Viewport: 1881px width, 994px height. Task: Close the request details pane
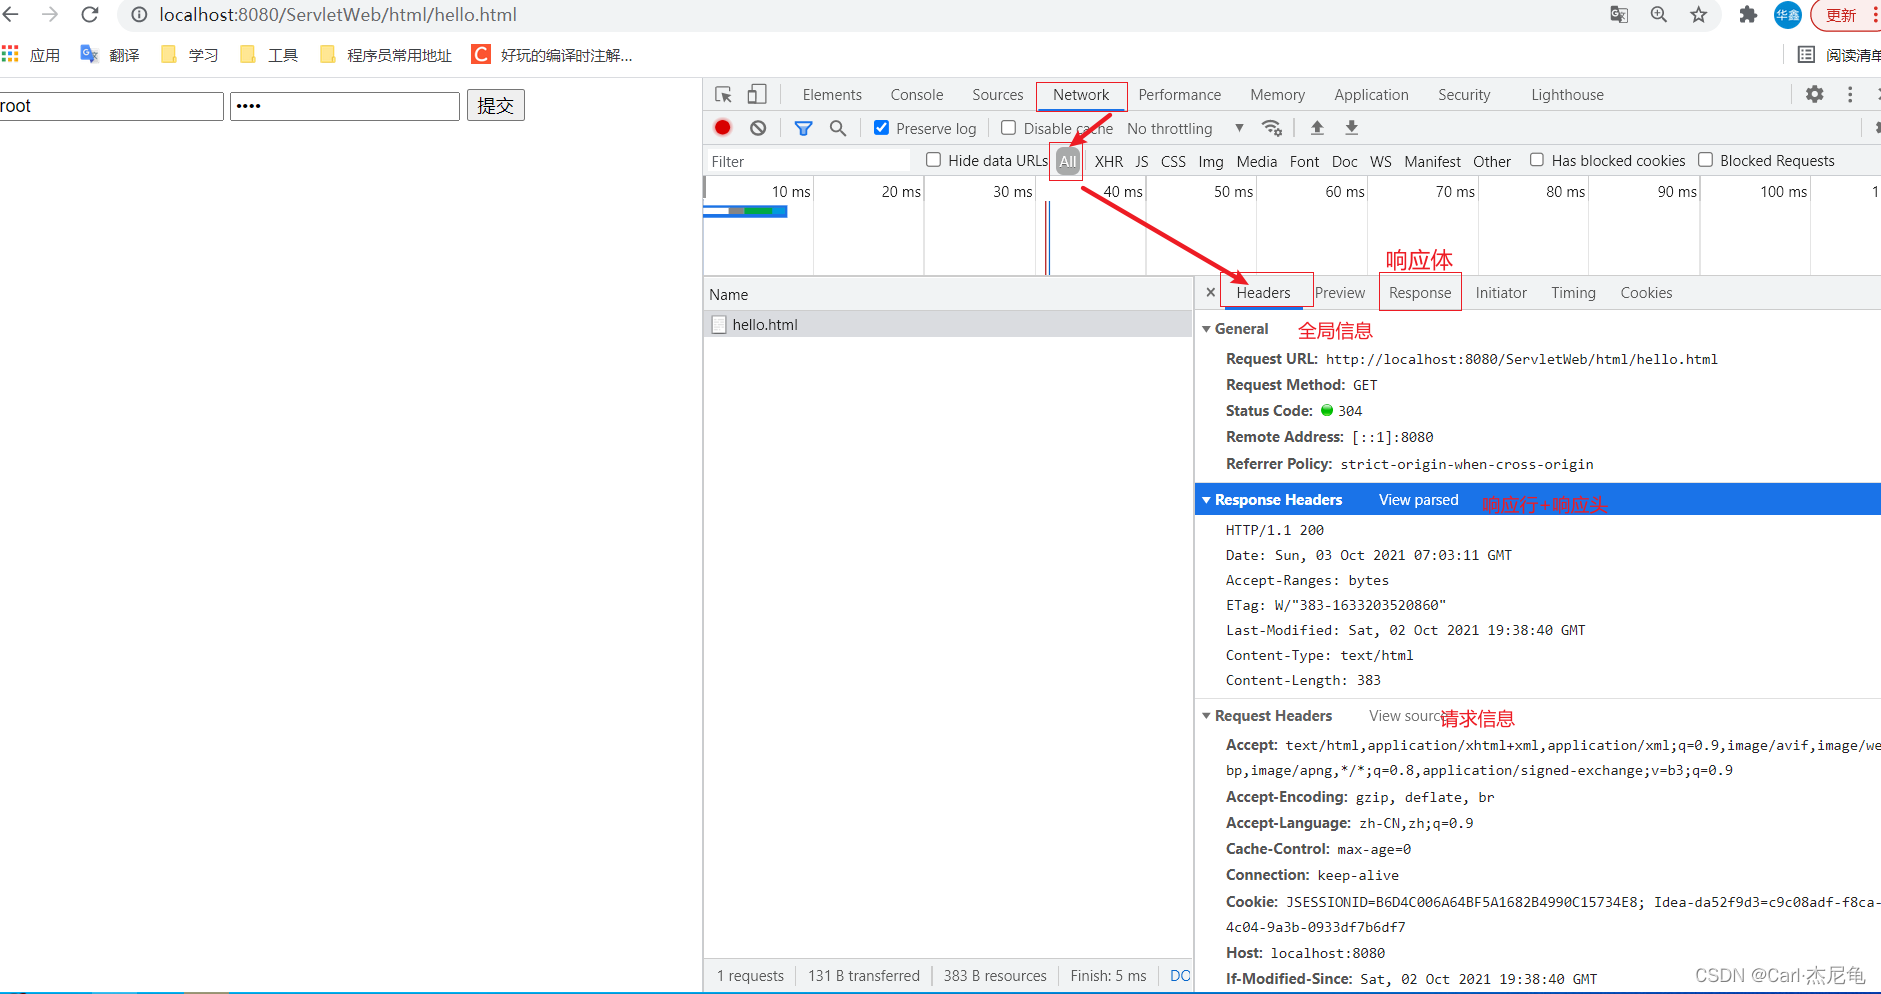pos(1210,292)
